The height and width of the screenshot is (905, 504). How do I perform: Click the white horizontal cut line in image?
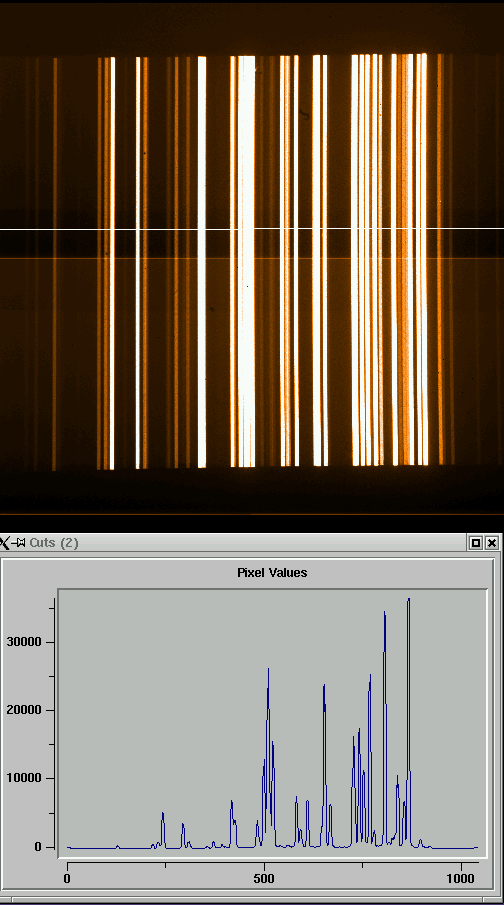(x=252, y=229)
